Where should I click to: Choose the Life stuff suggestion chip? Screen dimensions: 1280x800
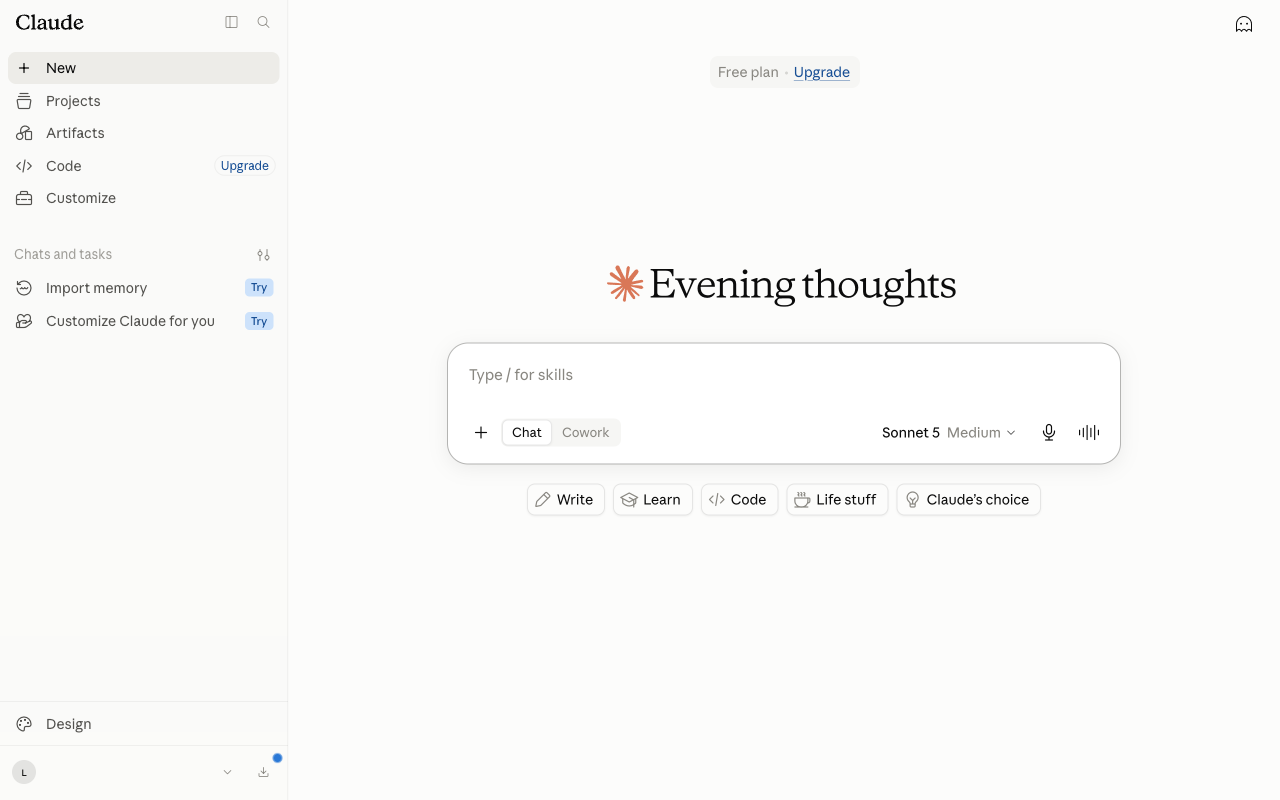coord(837,500)
